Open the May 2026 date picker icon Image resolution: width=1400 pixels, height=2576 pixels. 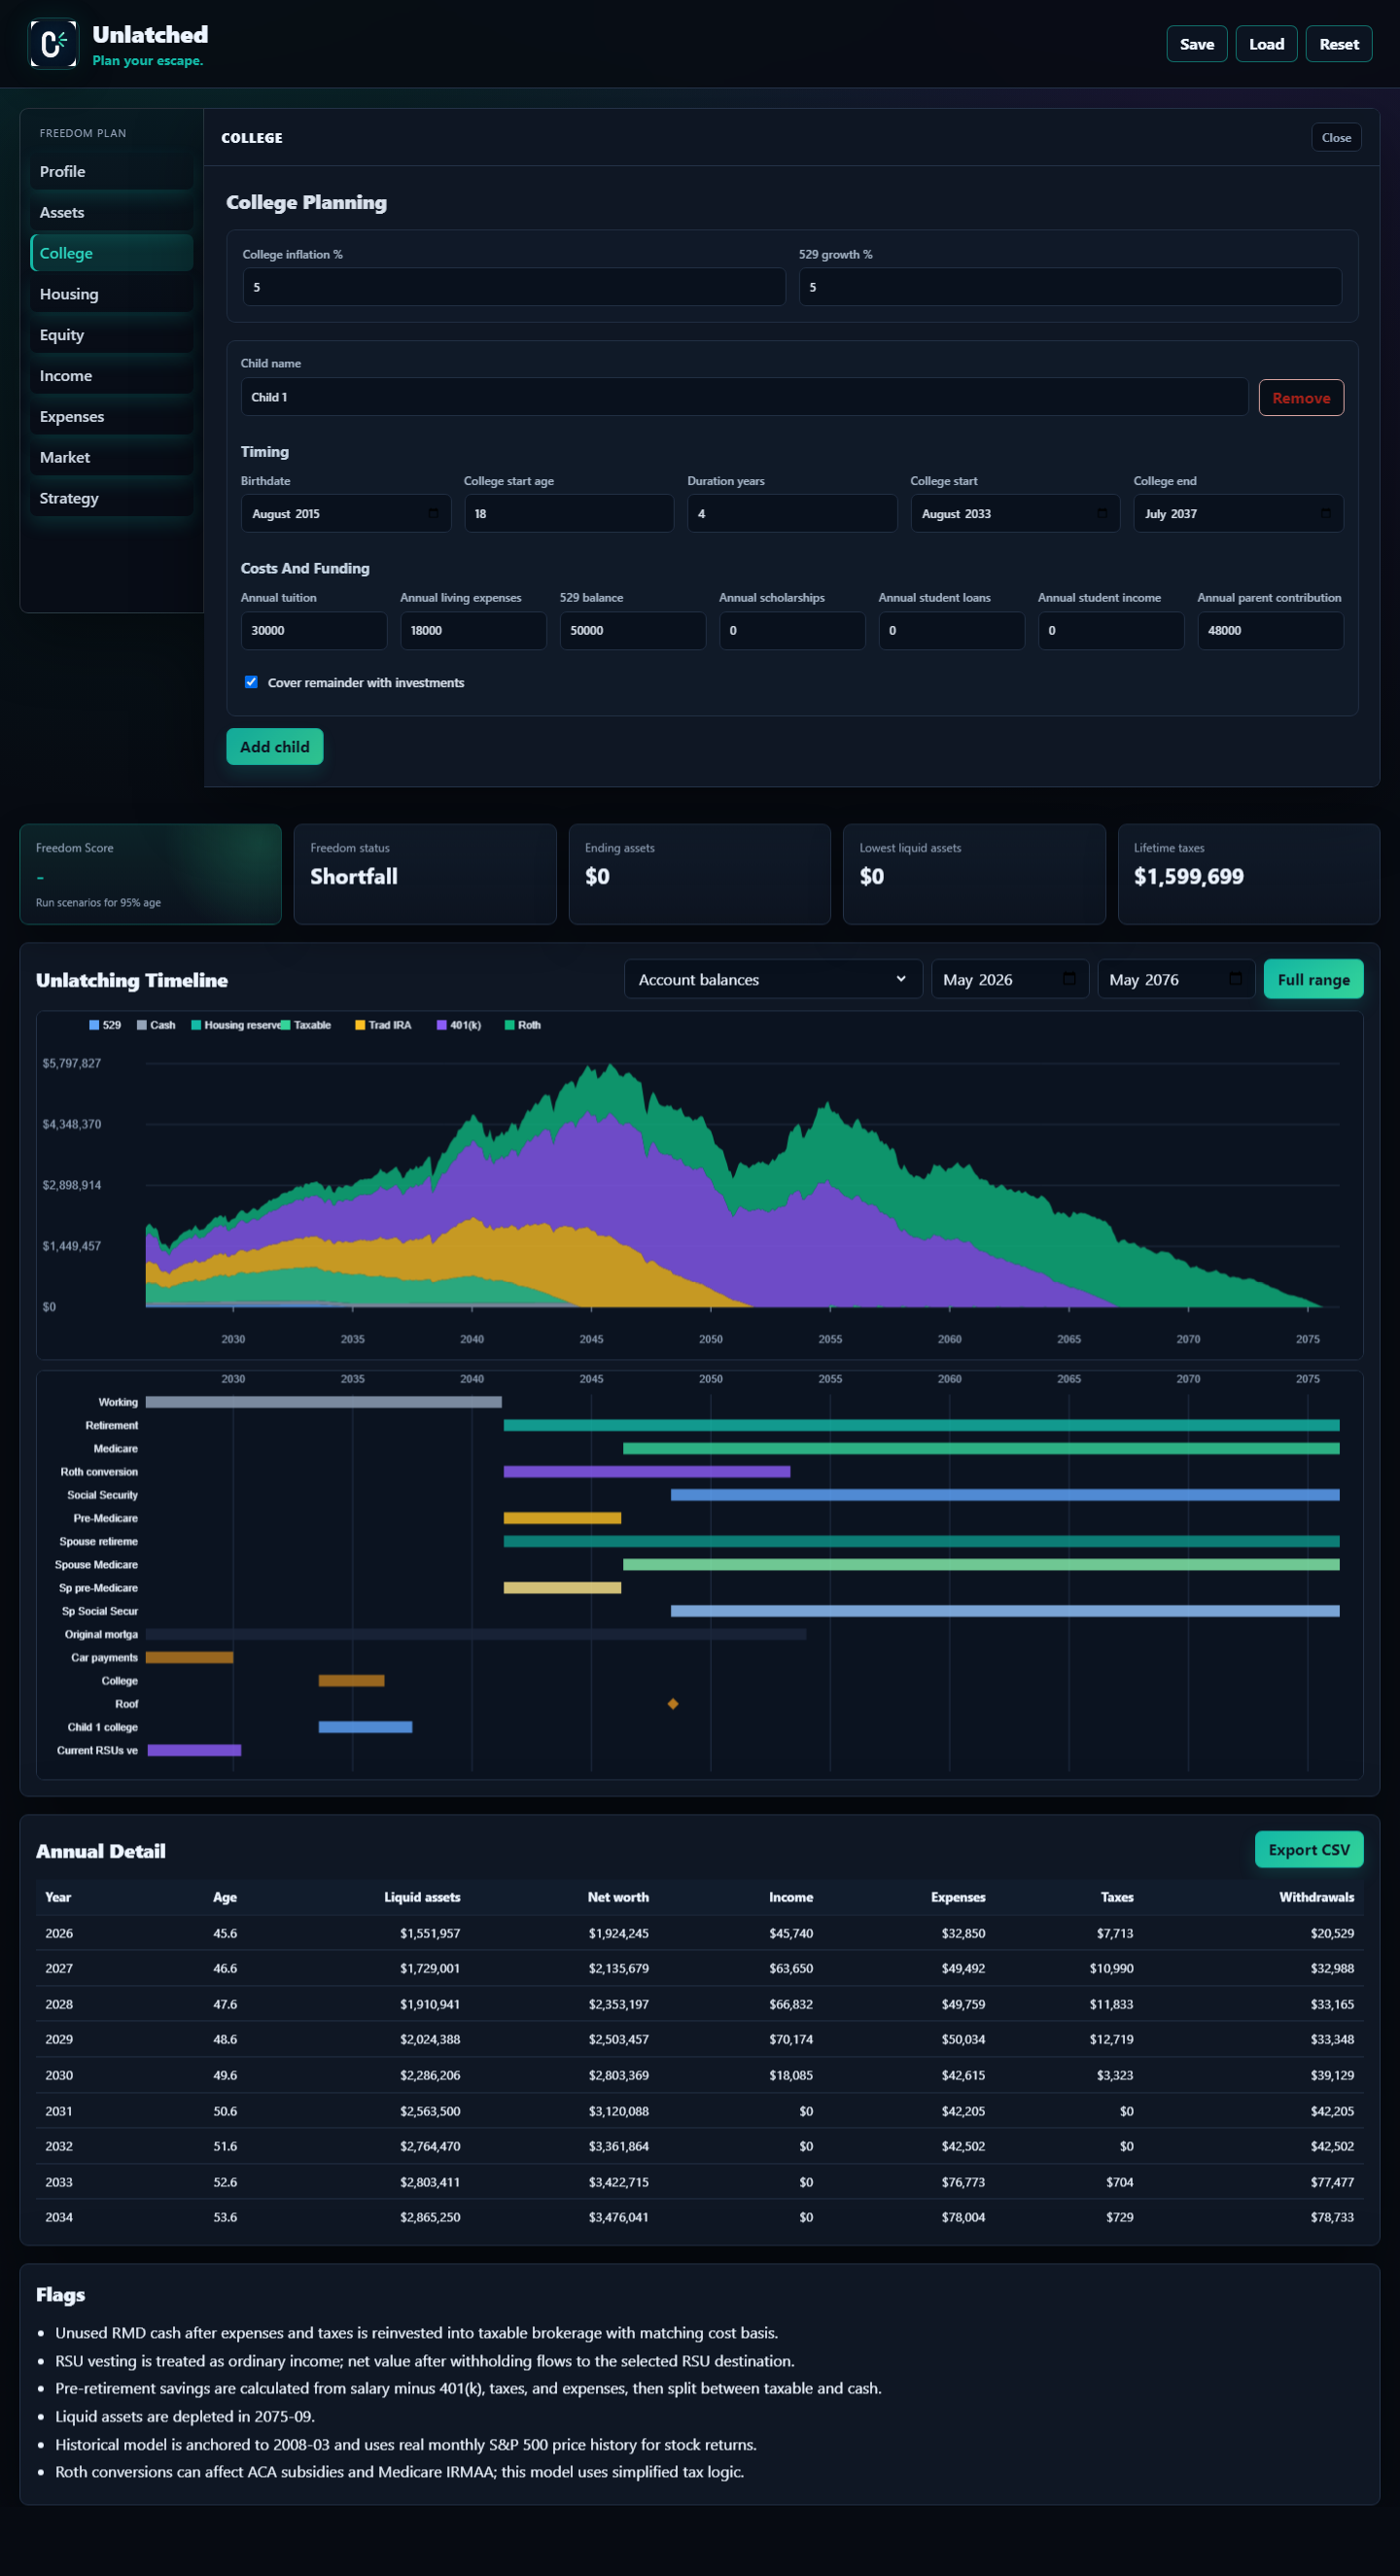(1069, 979)
